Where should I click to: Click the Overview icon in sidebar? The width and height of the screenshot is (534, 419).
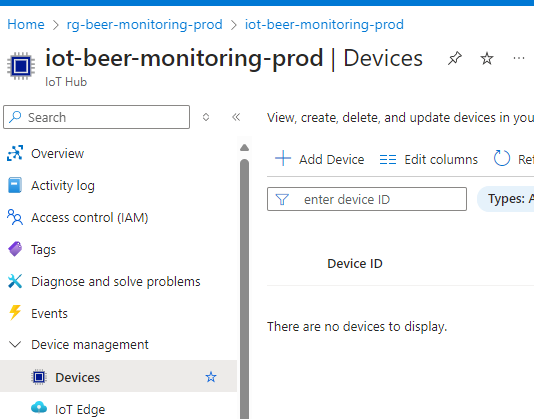(15, 153)
